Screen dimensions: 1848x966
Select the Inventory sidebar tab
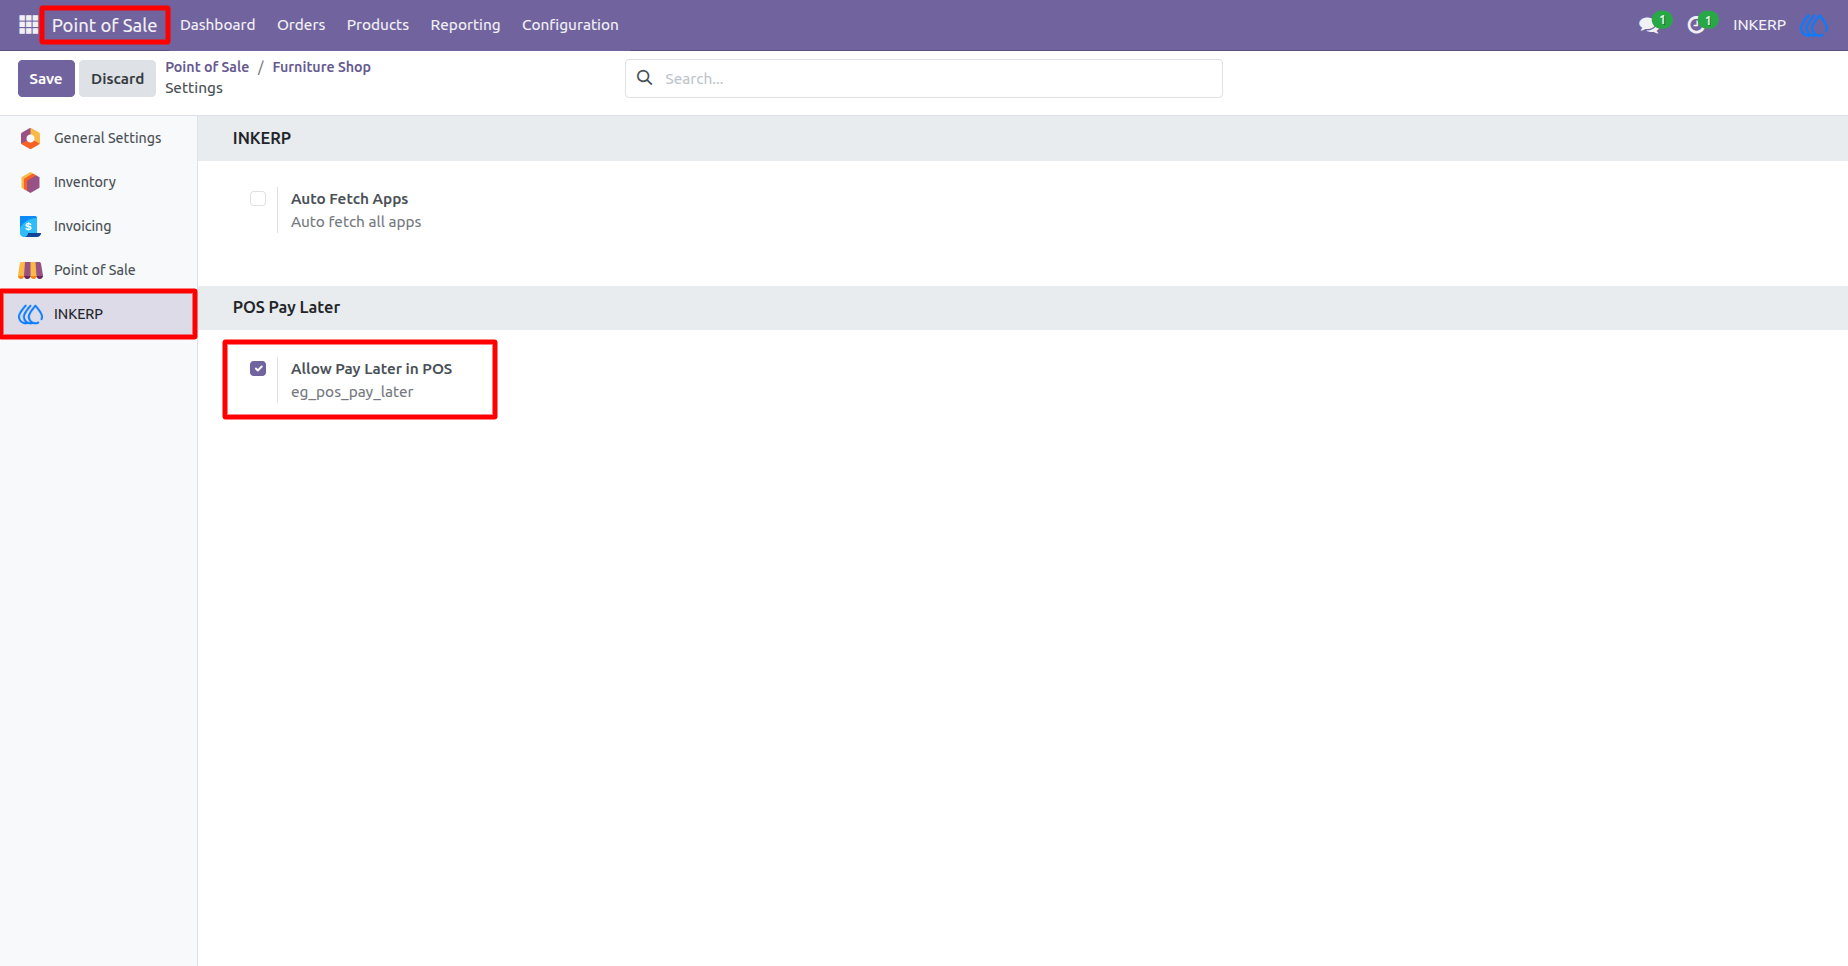click(x=98, y=182)
